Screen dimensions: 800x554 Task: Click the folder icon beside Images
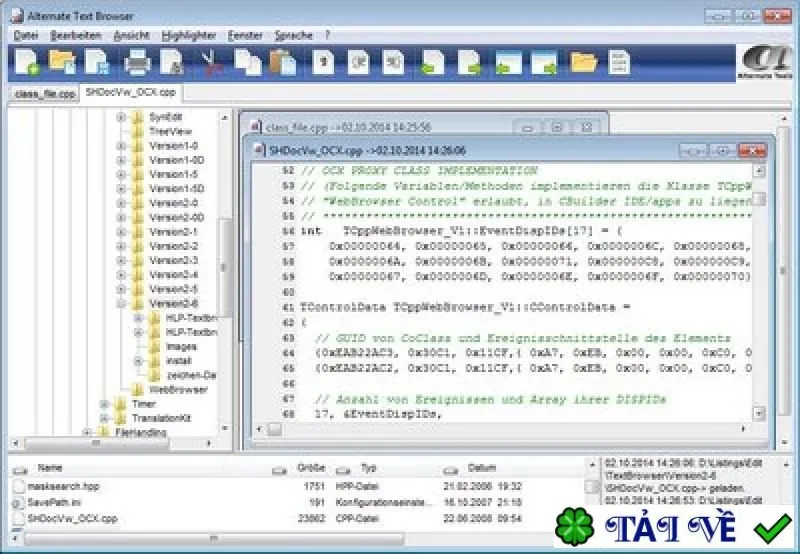point(154,347)
